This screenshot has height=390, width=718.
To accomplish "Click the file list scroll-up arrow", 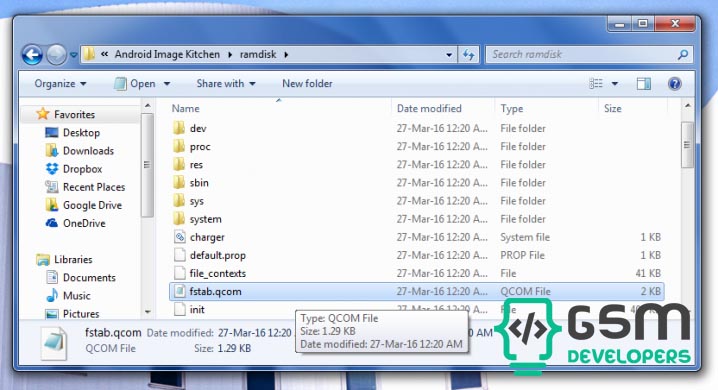I will 687,106.
